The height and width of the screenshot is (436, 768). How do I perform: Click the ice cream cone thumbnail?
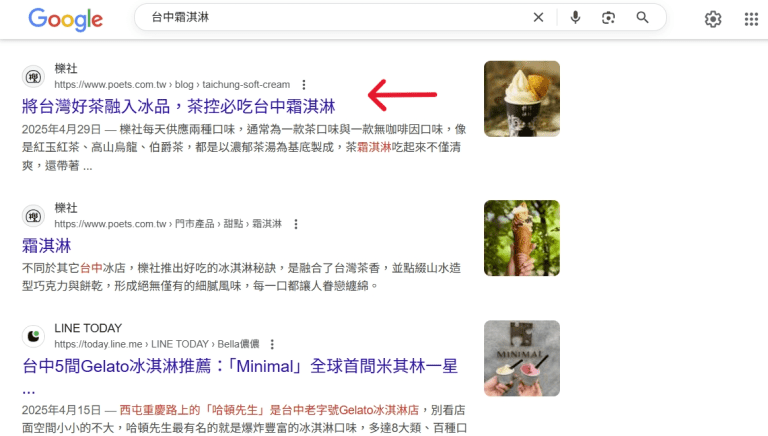(522, 238)
